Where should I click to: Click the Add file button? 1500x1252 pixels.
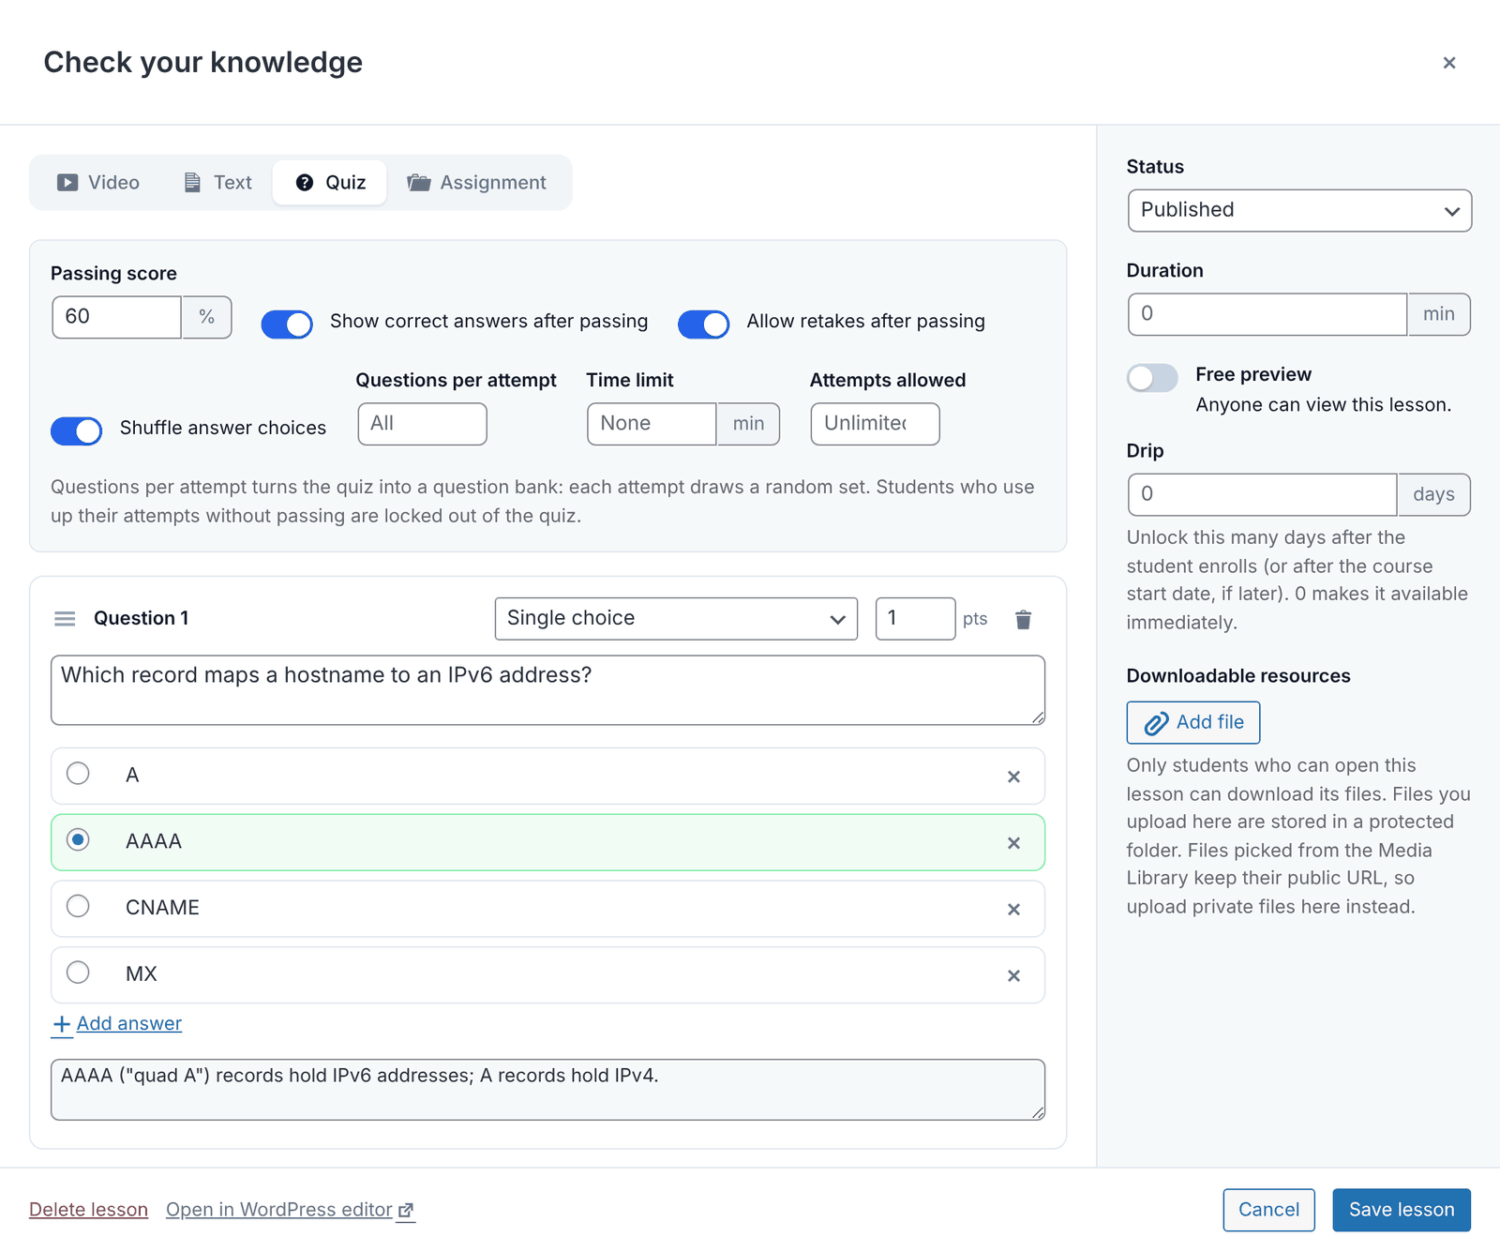(1193, 722)
